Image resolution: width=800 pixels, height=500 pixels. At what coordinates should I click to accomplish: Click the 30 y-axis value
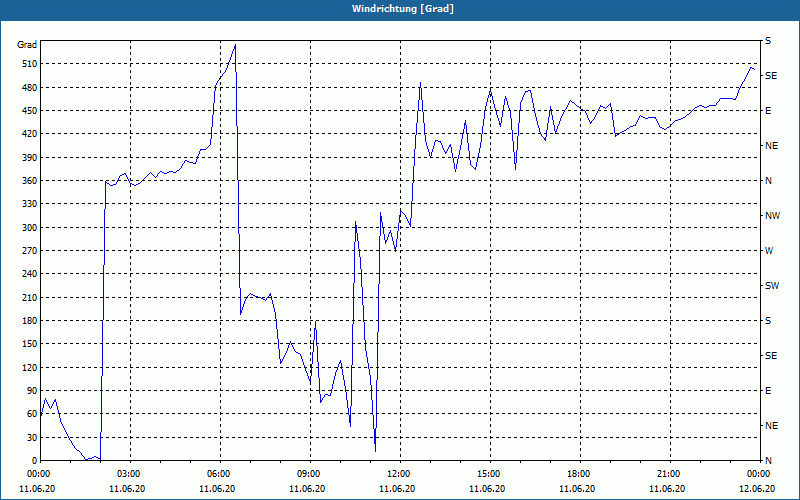click(31, 437)
